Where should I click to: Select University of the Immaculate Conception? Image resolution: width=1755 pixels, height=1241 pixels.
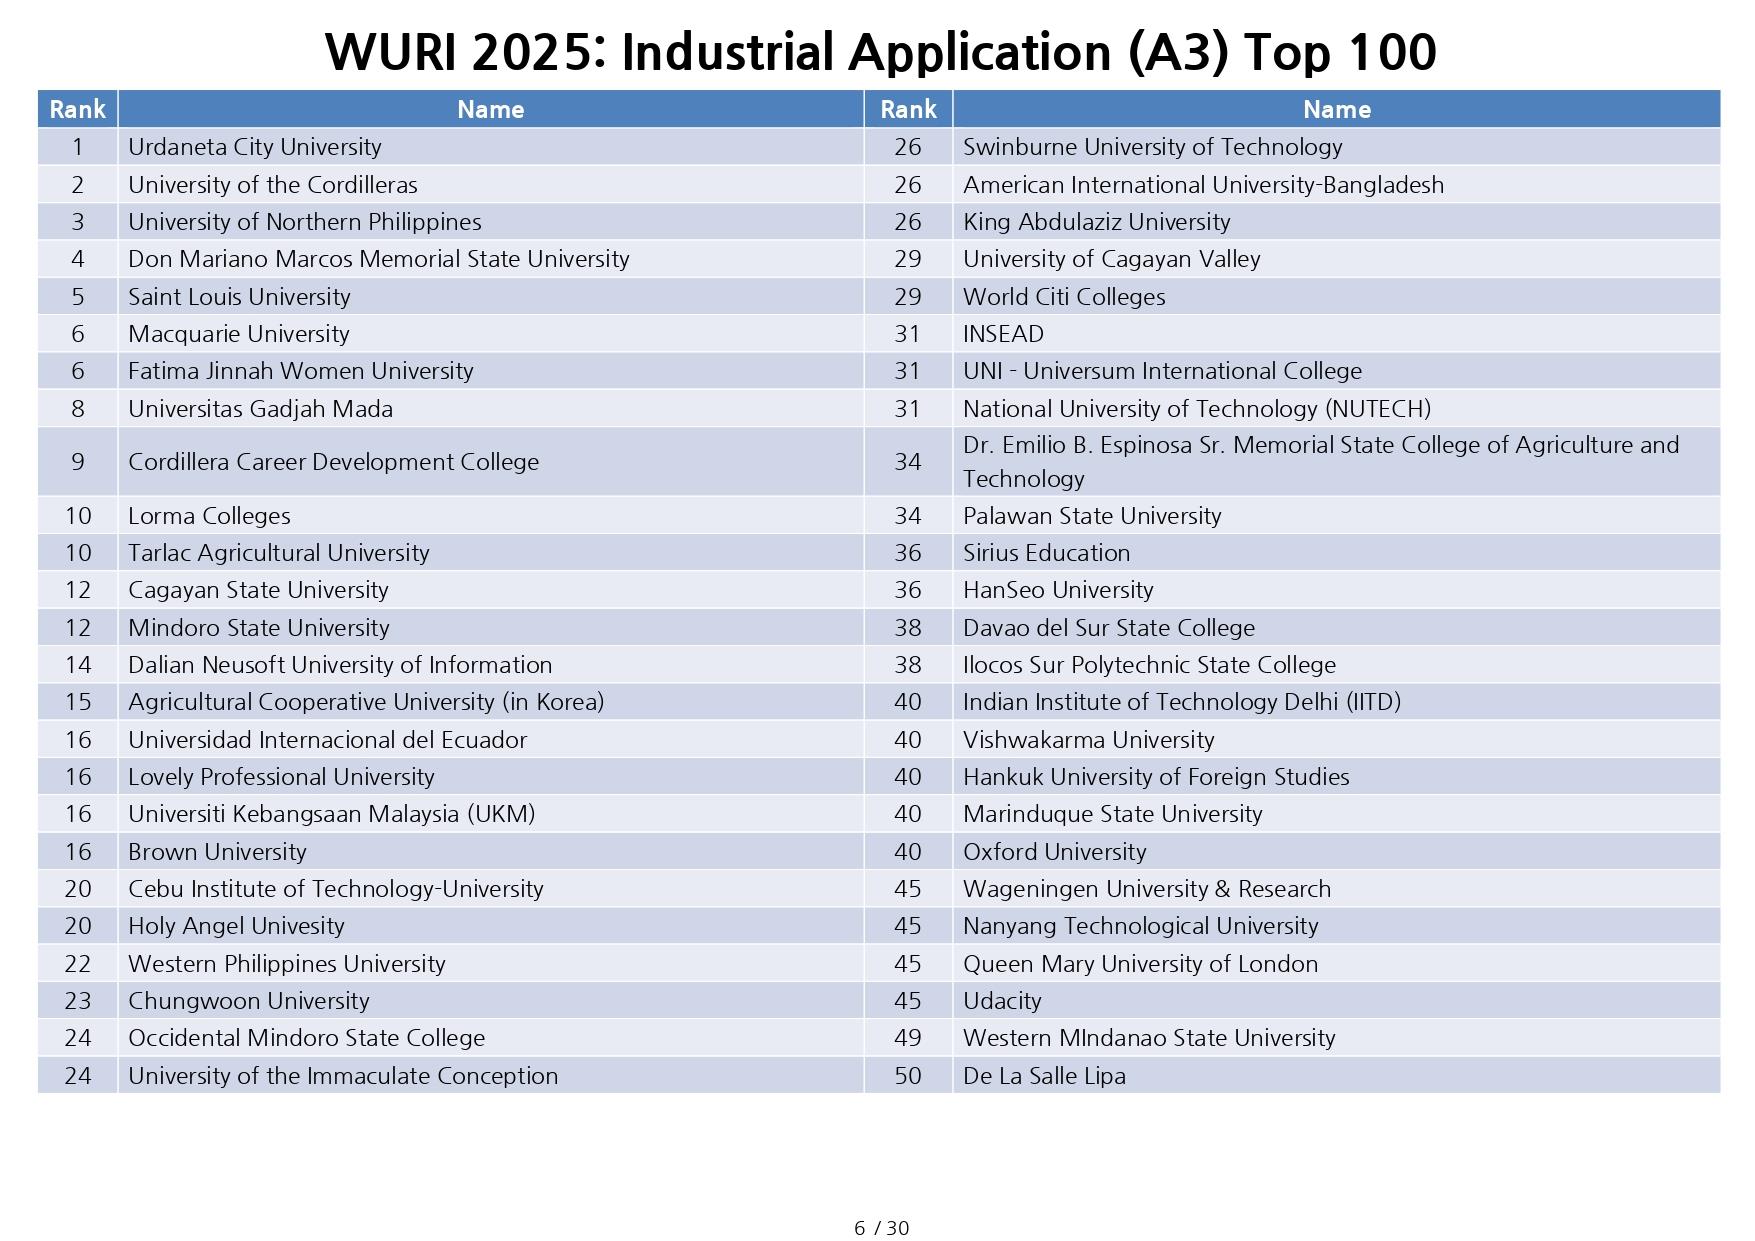[x=343, y=1076]
